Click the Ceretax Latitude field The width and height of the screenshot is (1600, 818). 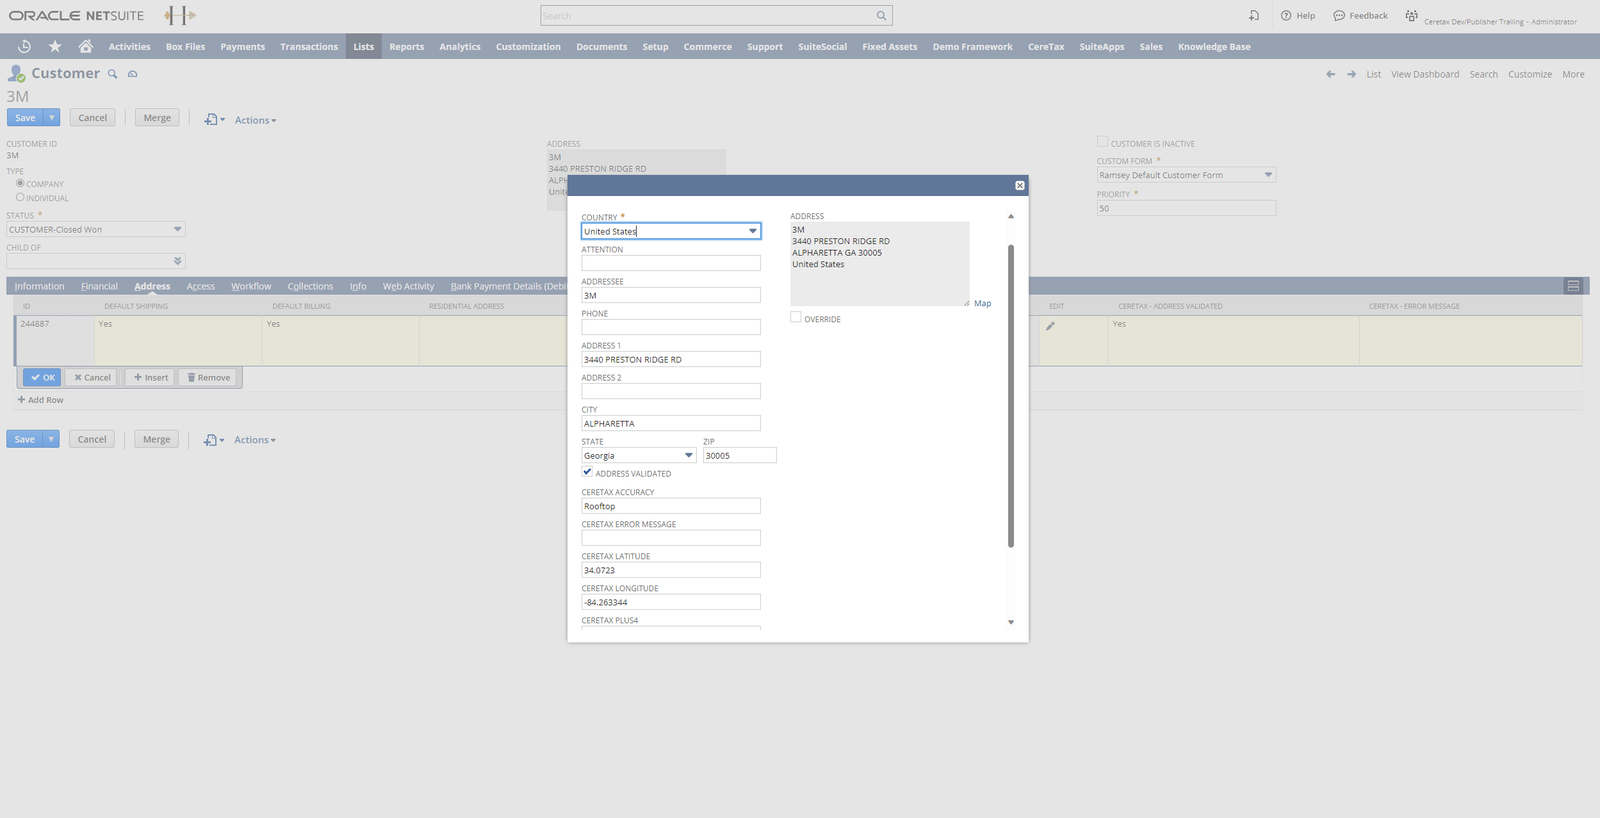[x=671, y=570]
